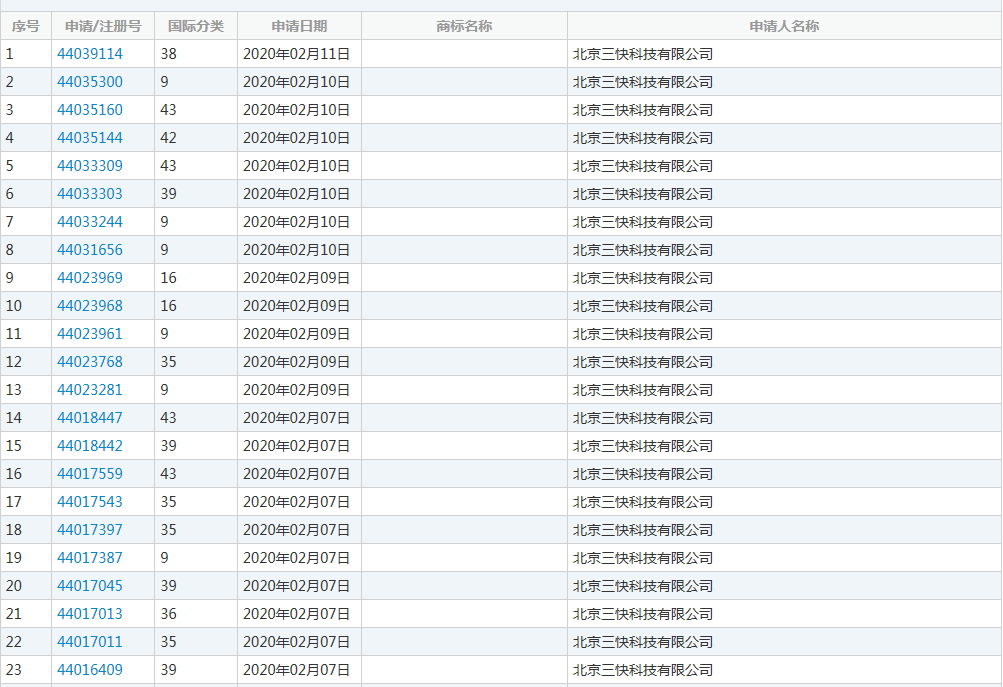Open application number 44018442
Image resolution: width=1003 pixels, height=687 pixels.
coord(90,446)
